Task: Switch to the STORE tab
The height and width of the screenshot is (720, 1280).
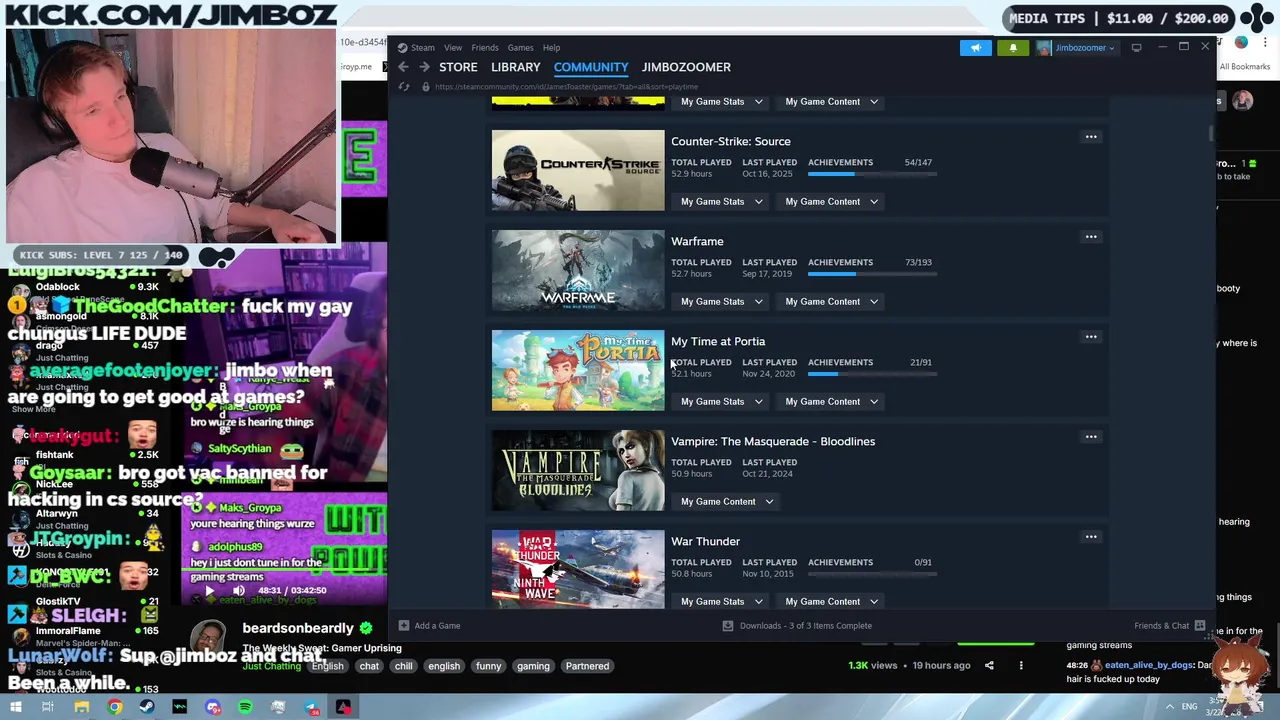Action: point(458,67)
